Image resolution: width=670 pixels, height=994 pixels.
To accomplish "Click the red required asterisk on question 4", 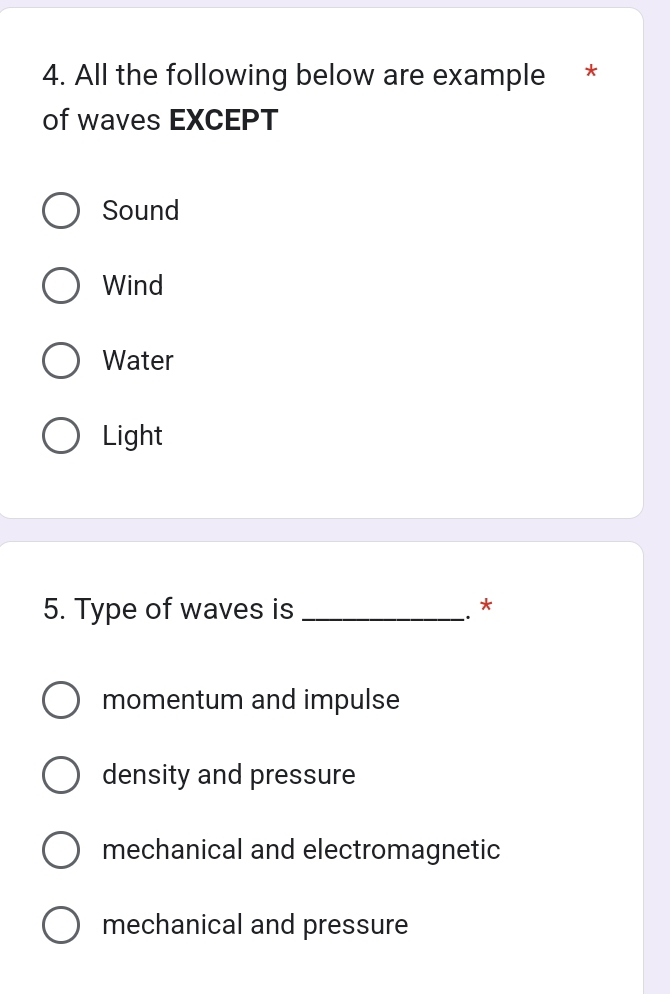I will [590, 72].
